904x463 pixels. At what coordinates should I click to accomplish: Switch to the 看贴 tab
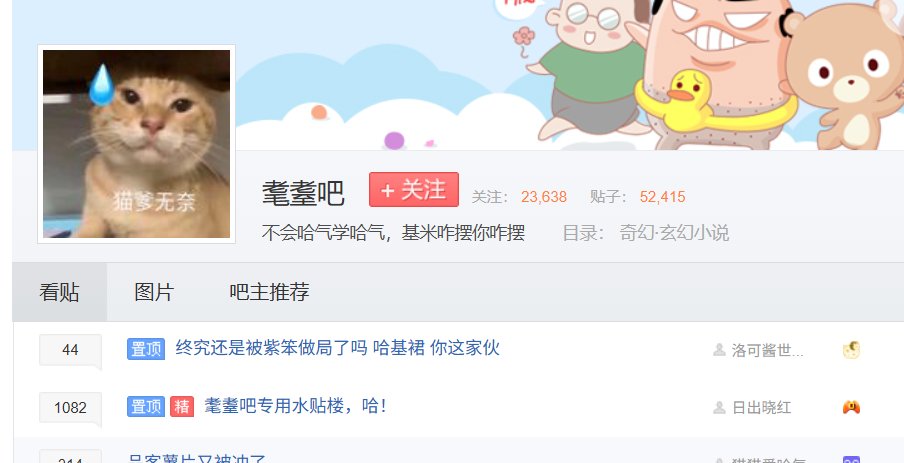coord(59,292)
